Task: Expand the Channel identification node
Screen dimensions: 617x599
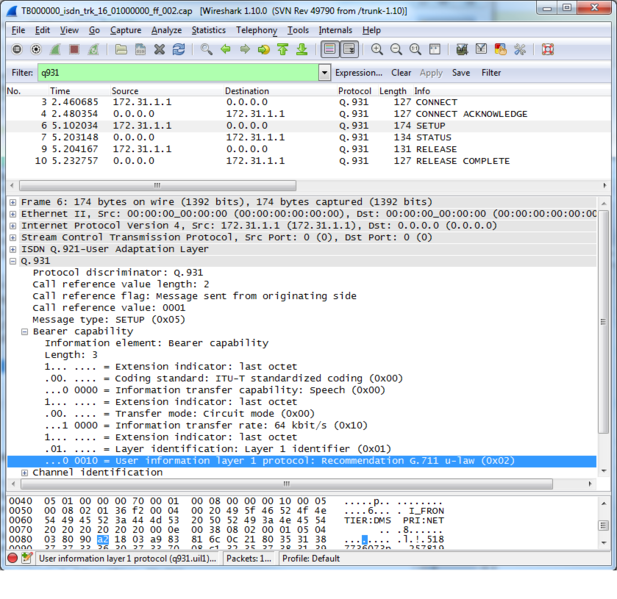Action: (x=24, y=473)
